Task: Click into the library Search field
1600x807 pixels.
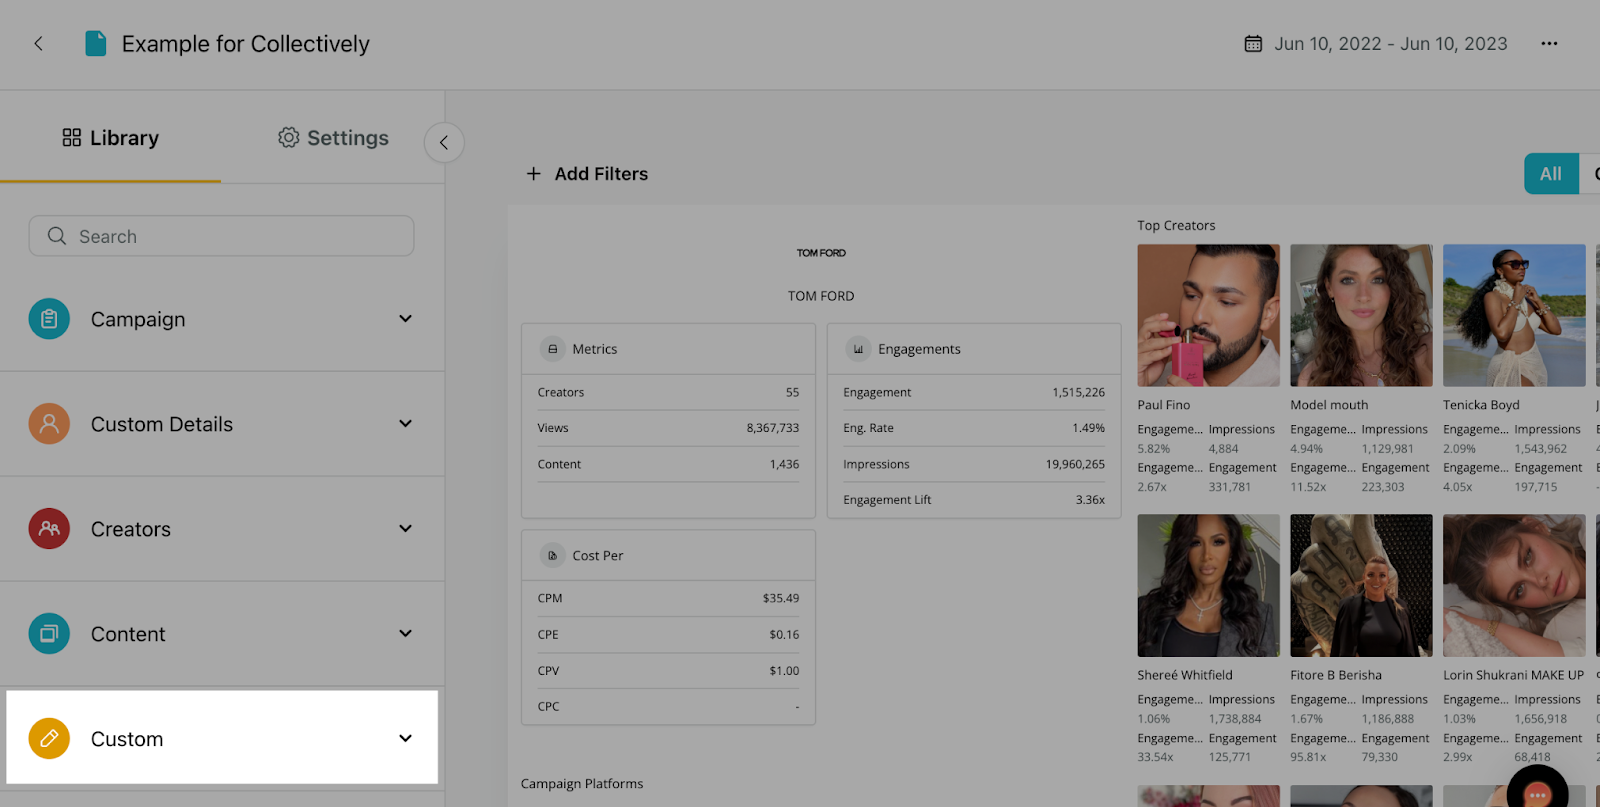Action: (x=222, y=236)
